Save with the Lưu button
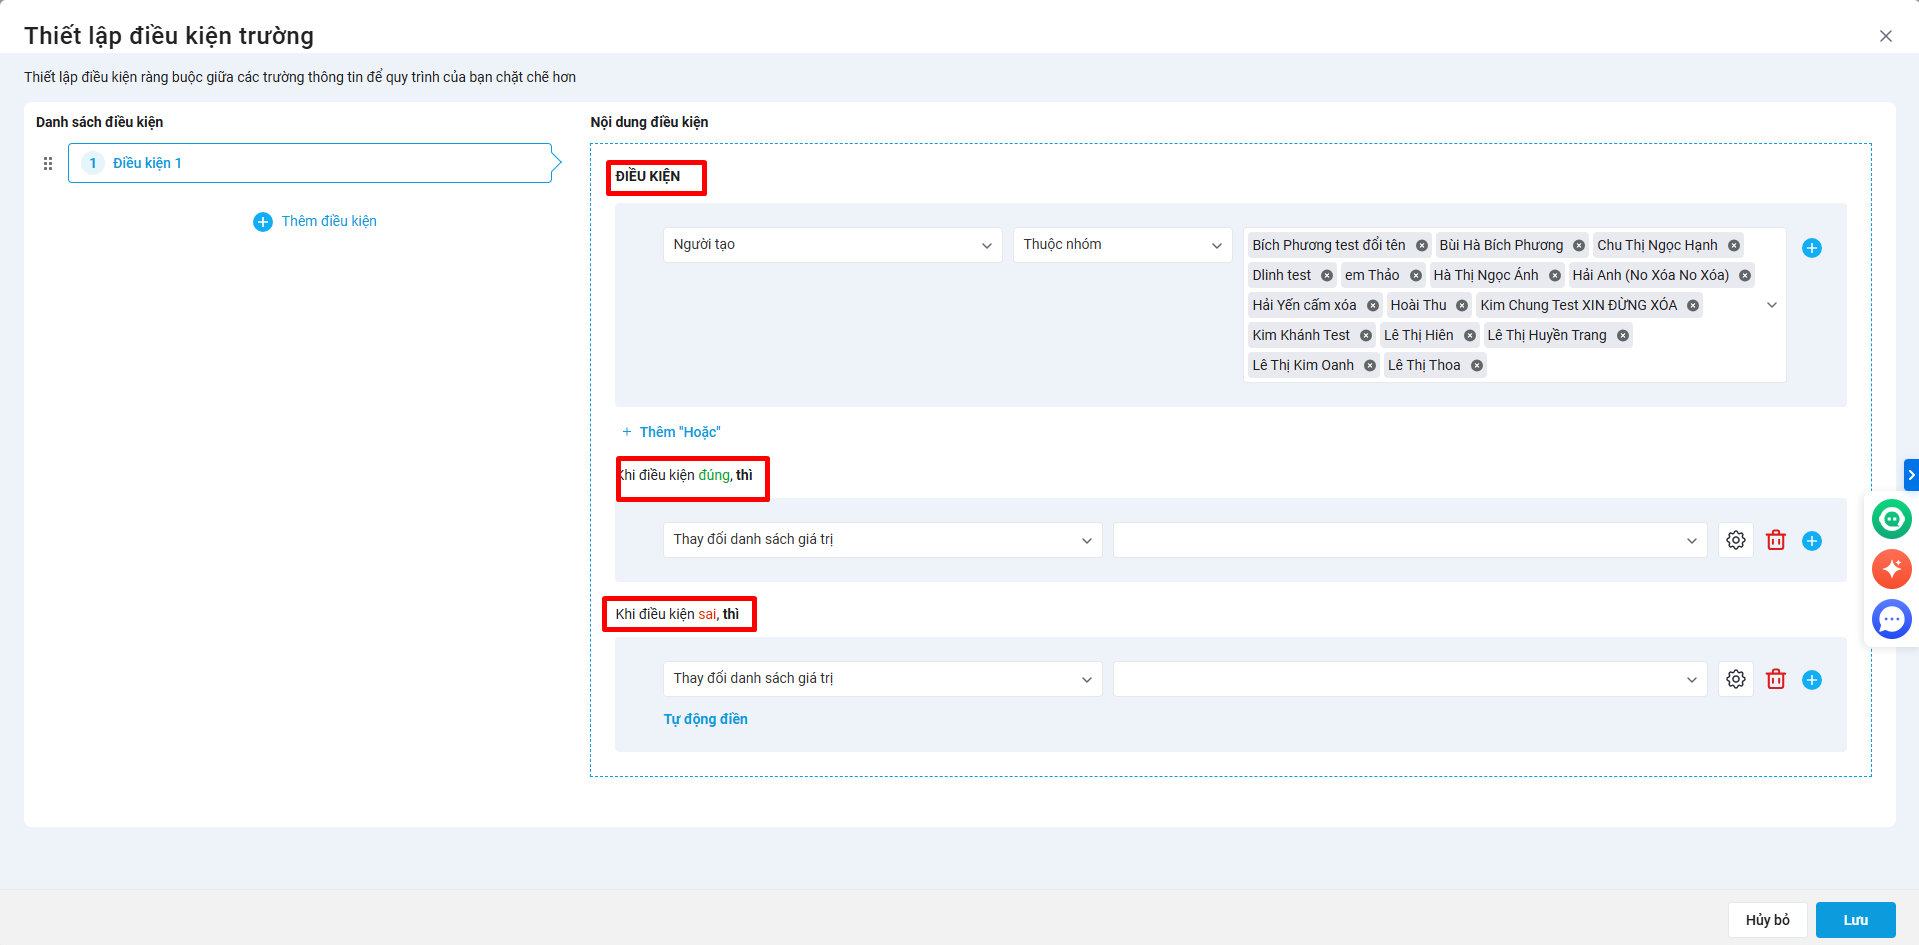Image resolution: width=1919 pixels, height=945 pixels. click(x=1856, y=920)
